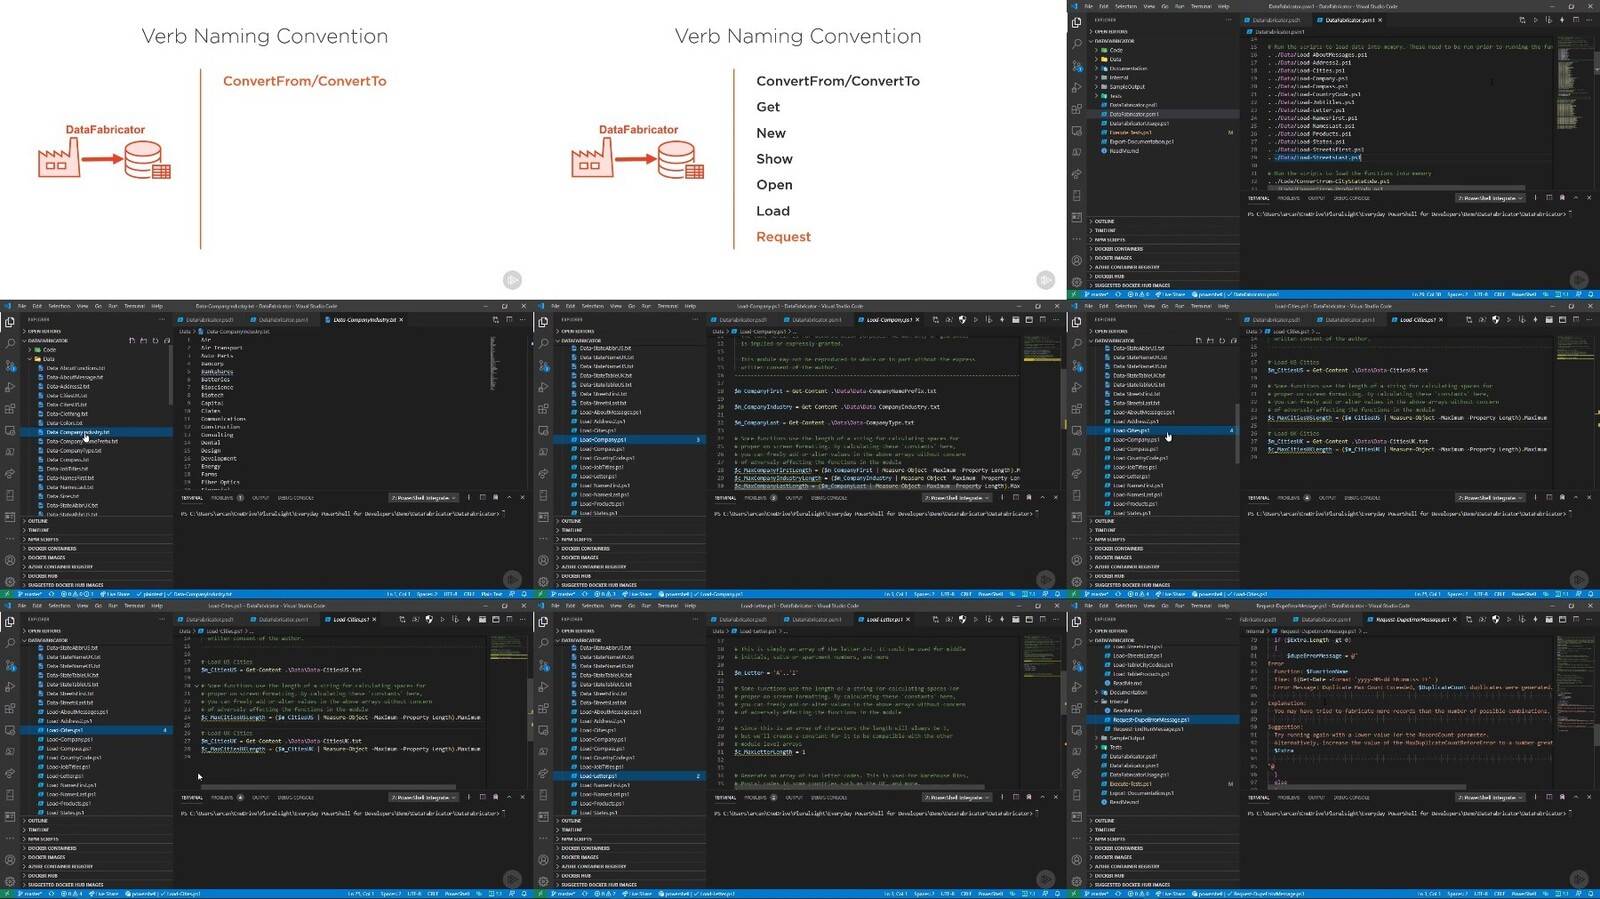This screenshot has height=899, width=1600.
Task: Toggle maximized panel in the DataFabricator.psm1 window
Action: point(1576,198)
